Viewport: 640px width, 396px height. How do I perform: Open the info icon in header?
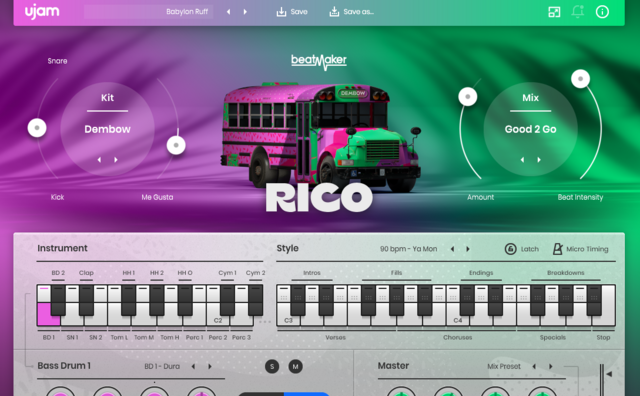coord(602,12)
